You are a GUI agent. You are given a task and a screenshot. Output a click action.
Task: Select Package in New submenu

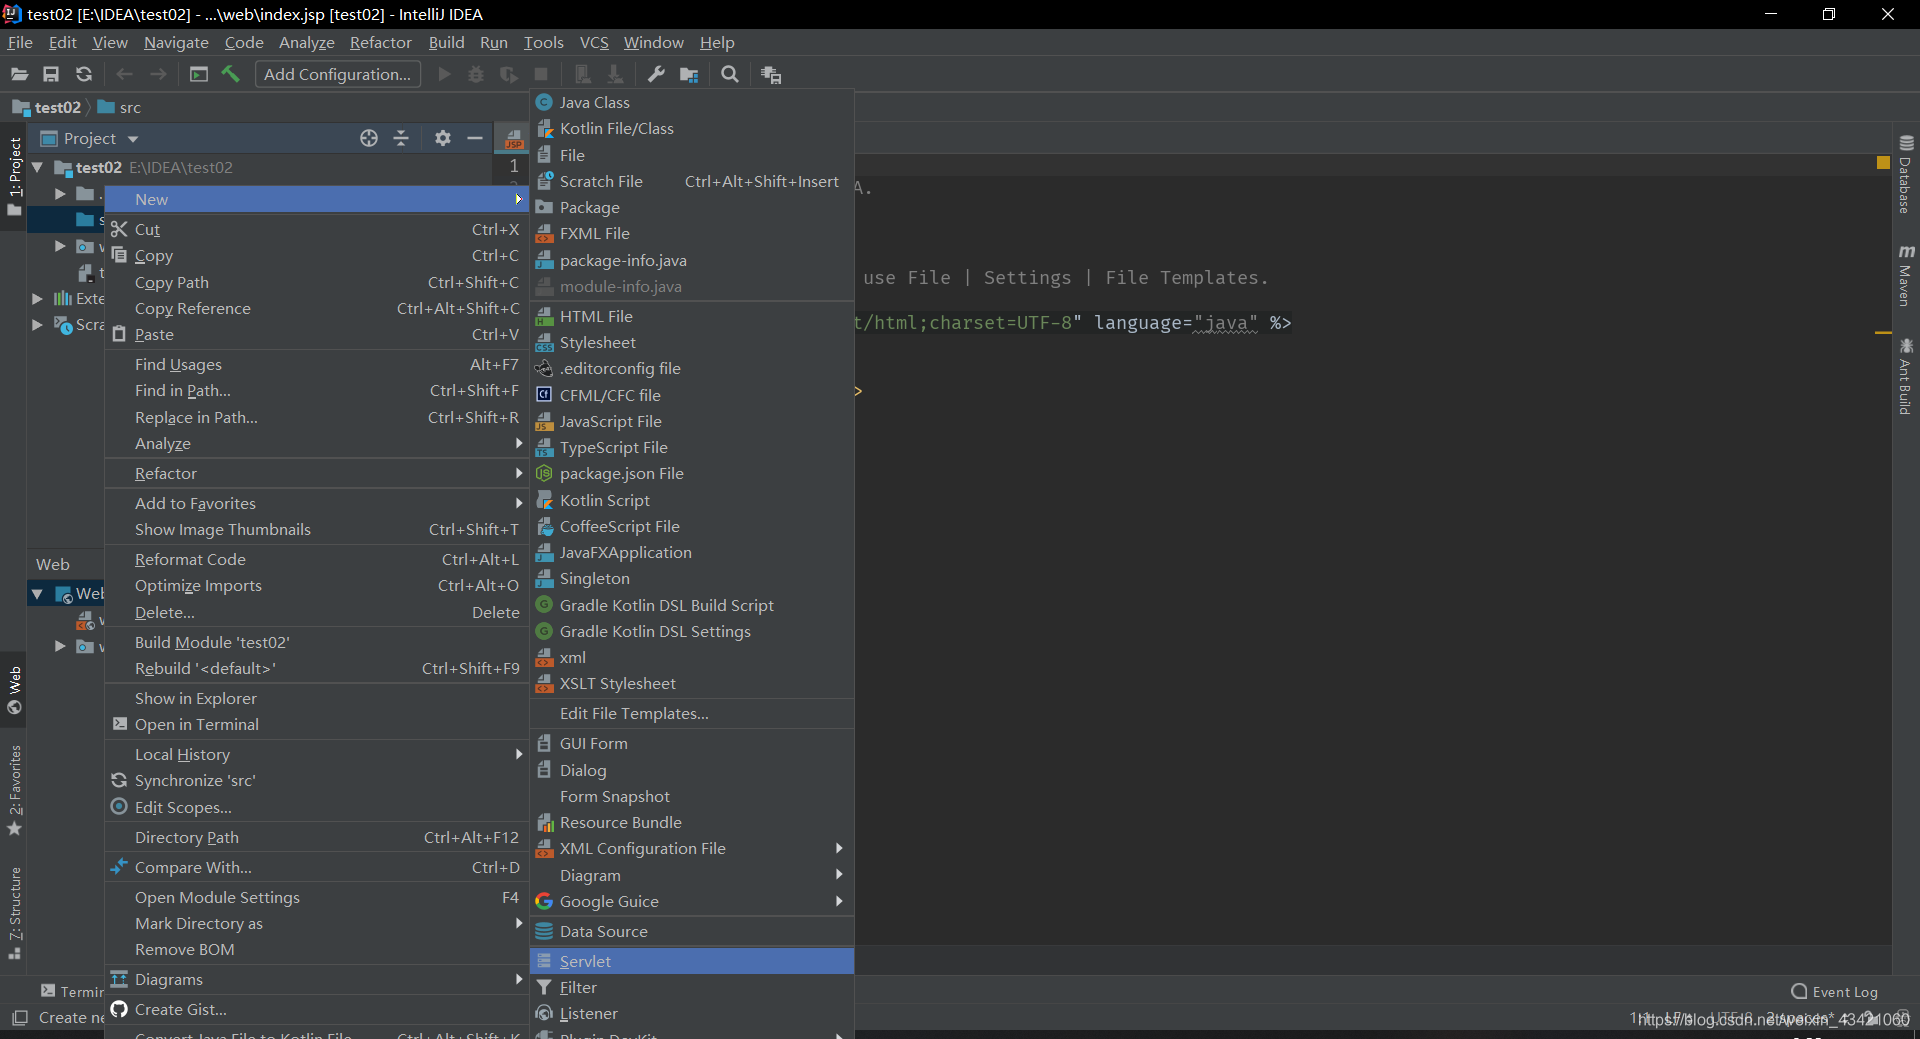(x=692, y=207)
